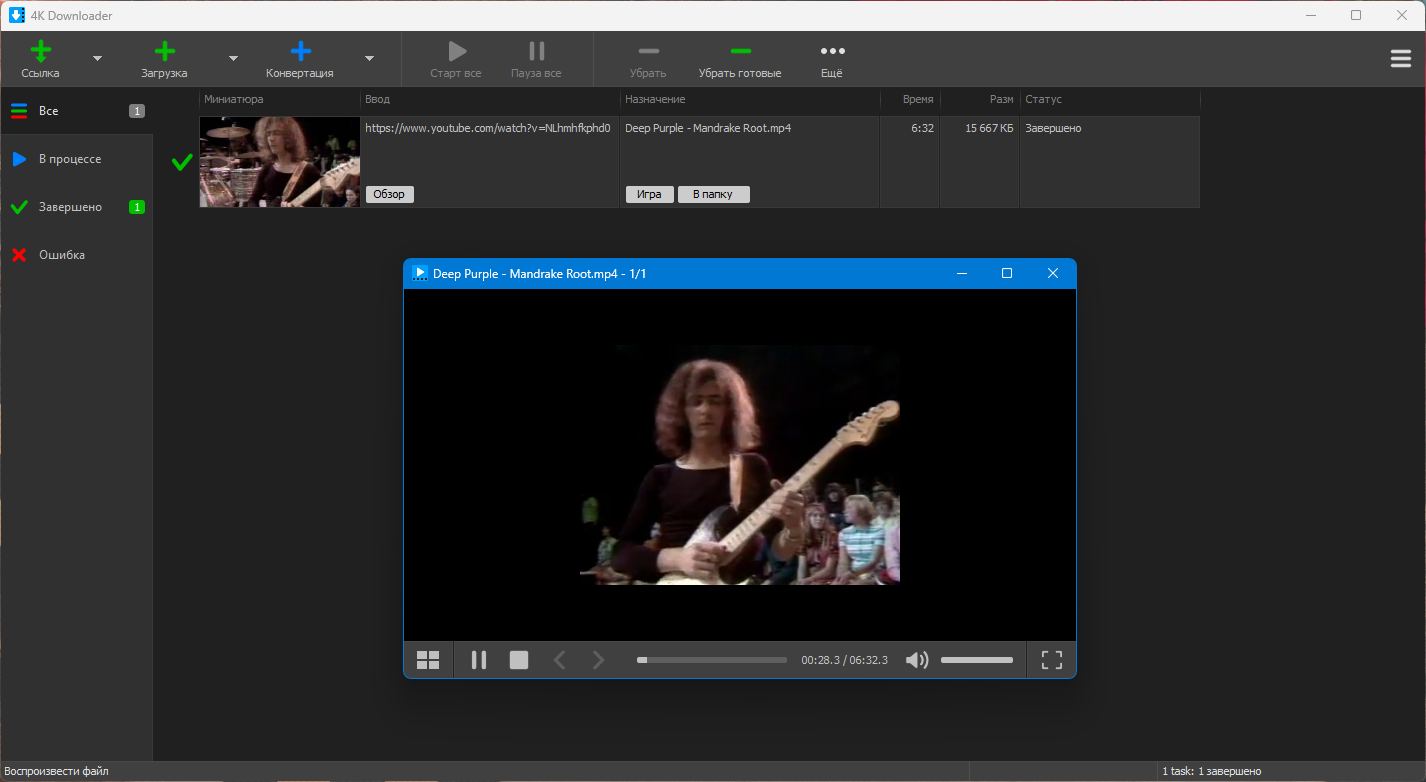The width and height of the screenshot is (1426, 782).
Task: Enter fullscreen mode in the video player
Action: [x=1051, y=660]
